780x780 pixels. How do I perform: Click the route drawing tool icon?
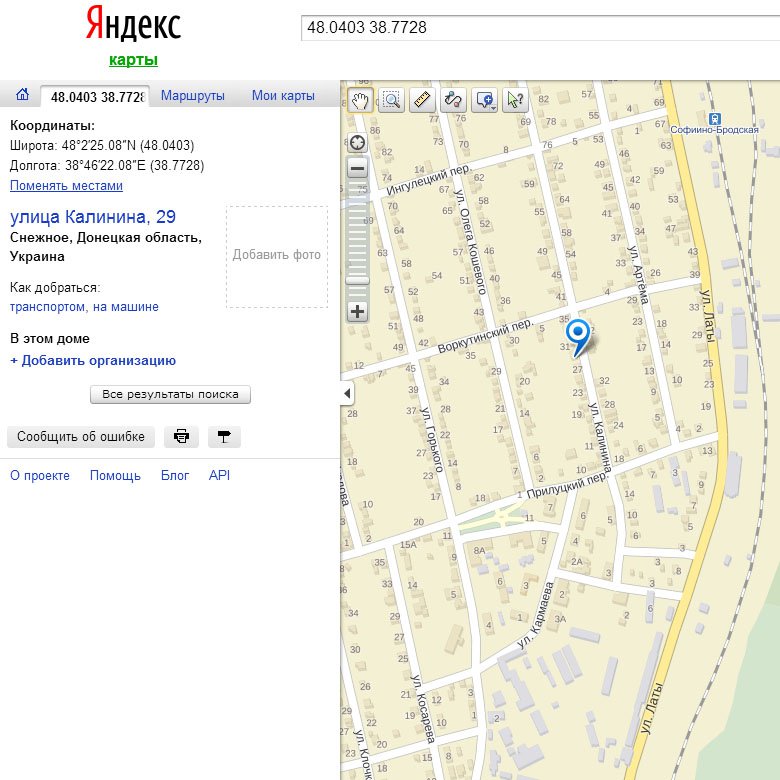(453, 99)
